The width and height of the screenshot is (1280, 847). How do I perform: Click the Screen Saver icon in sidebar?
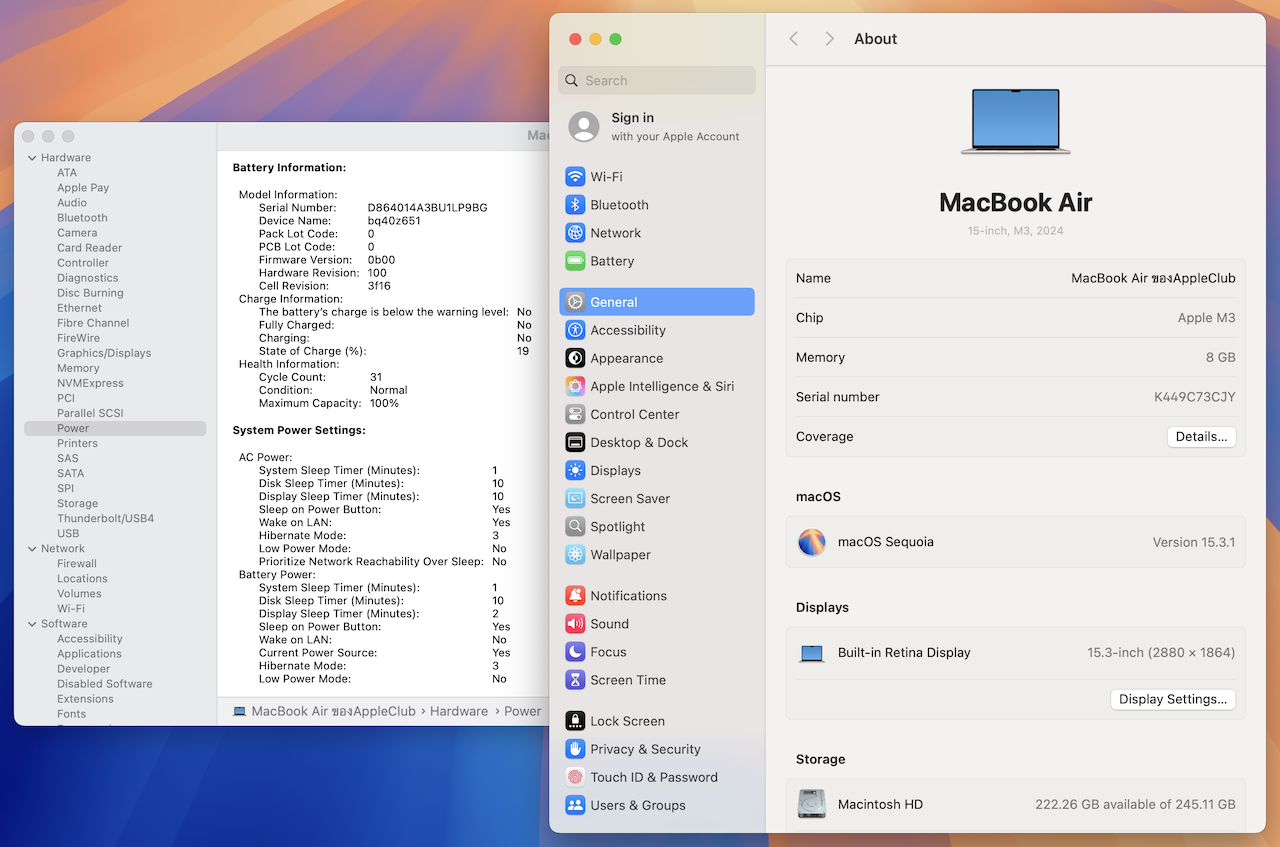click(575, 498)
